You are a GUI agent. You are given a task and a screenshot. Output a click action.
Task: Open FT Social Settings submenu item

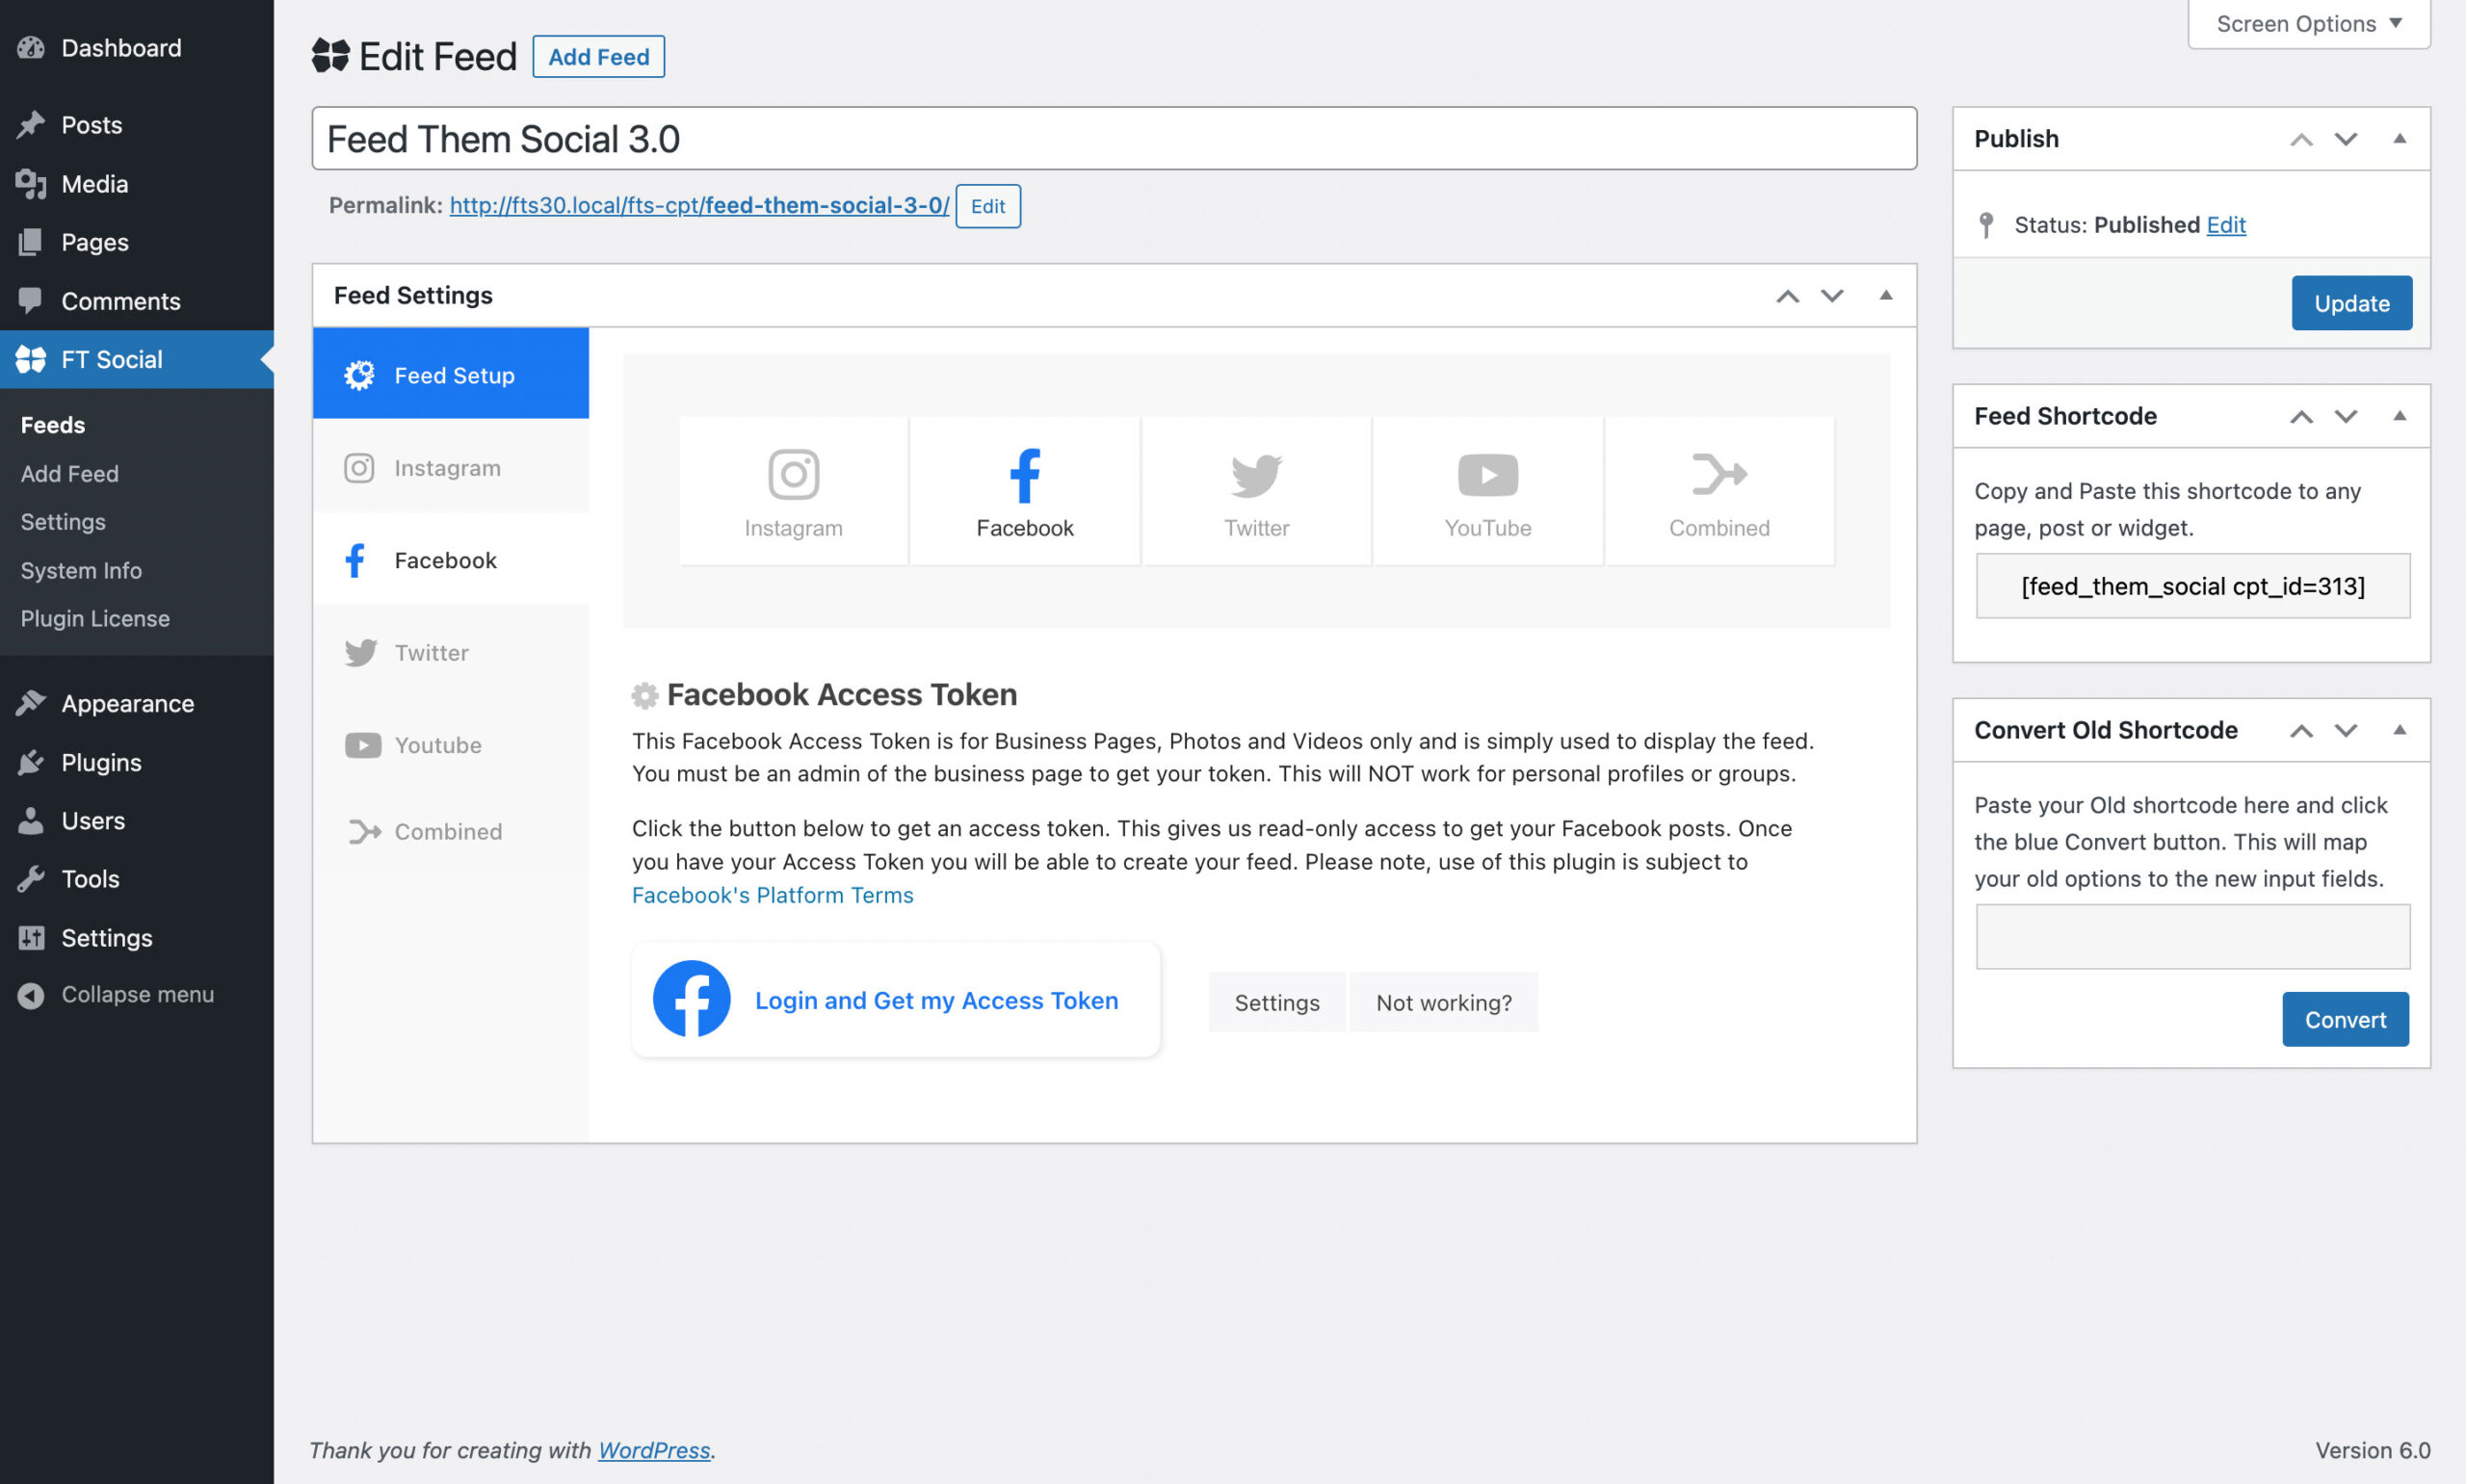[62, 521]
